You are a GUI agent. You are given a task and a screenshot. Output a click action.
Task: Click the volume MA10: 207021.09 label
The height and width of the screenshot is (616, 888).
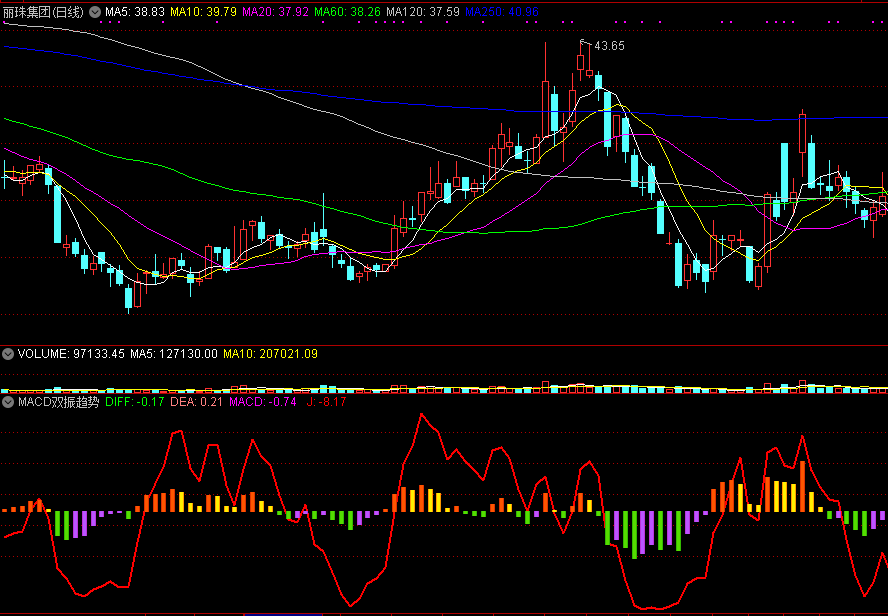tap(270, 354)
